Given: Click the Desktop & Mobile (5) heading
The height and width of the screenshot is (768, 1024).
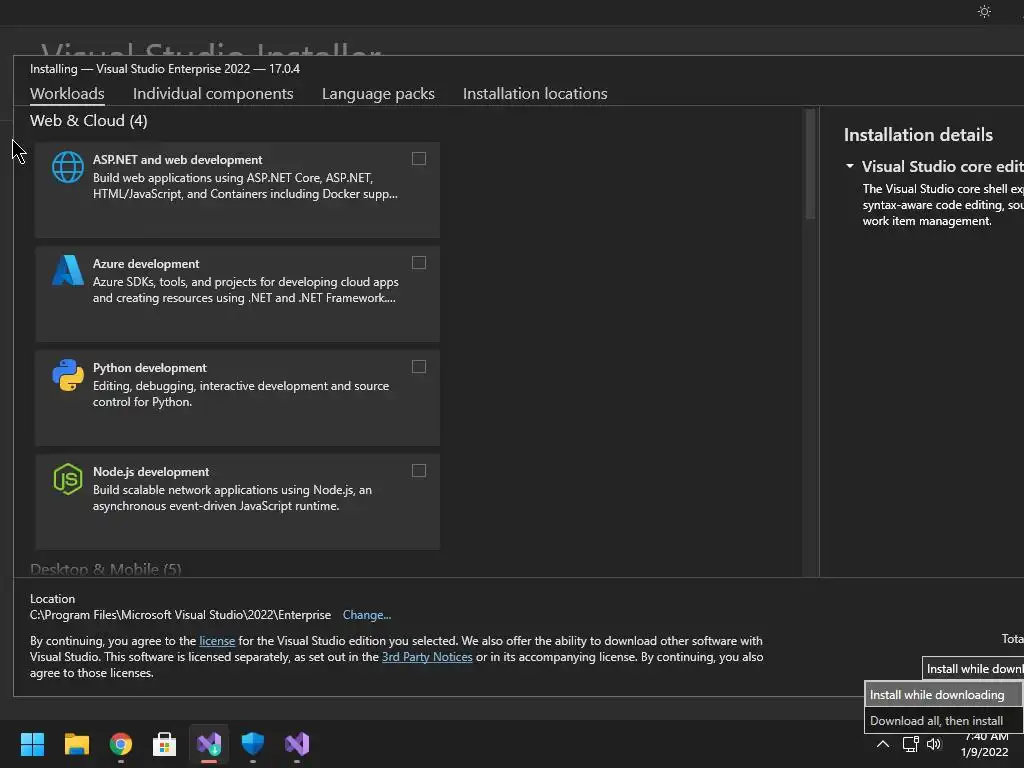Looking at the screenshot, I should [106, 569].
